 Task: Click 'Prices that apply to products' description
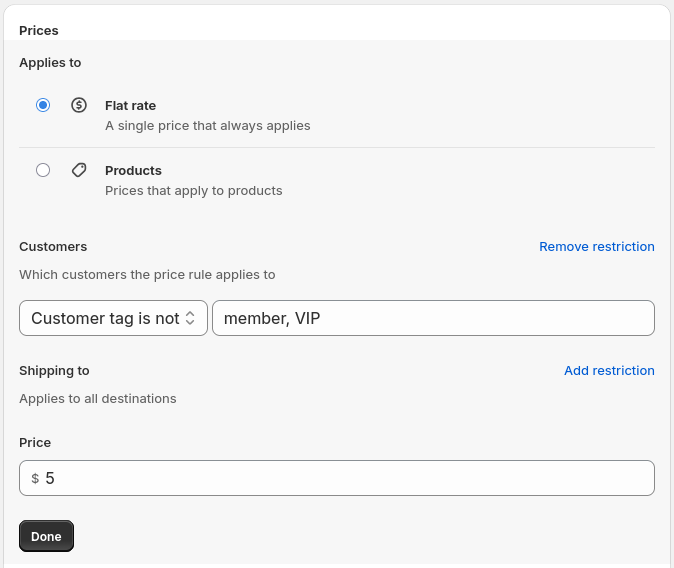pyautogui.click(x=193, y=191)
